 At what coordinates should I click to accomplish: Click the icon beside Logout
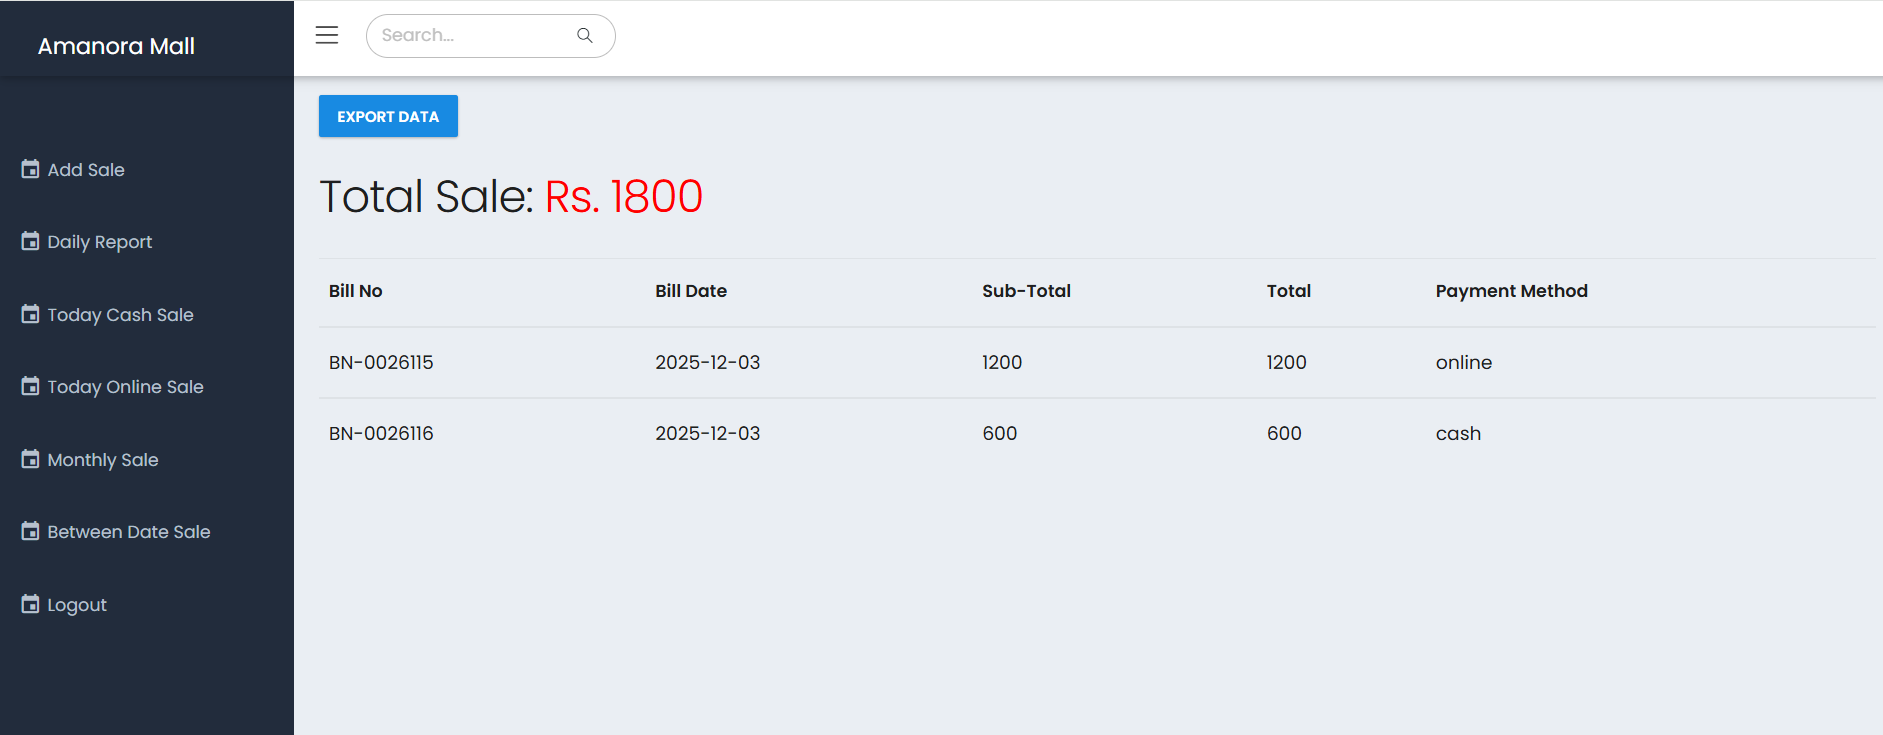coord(31,604)
